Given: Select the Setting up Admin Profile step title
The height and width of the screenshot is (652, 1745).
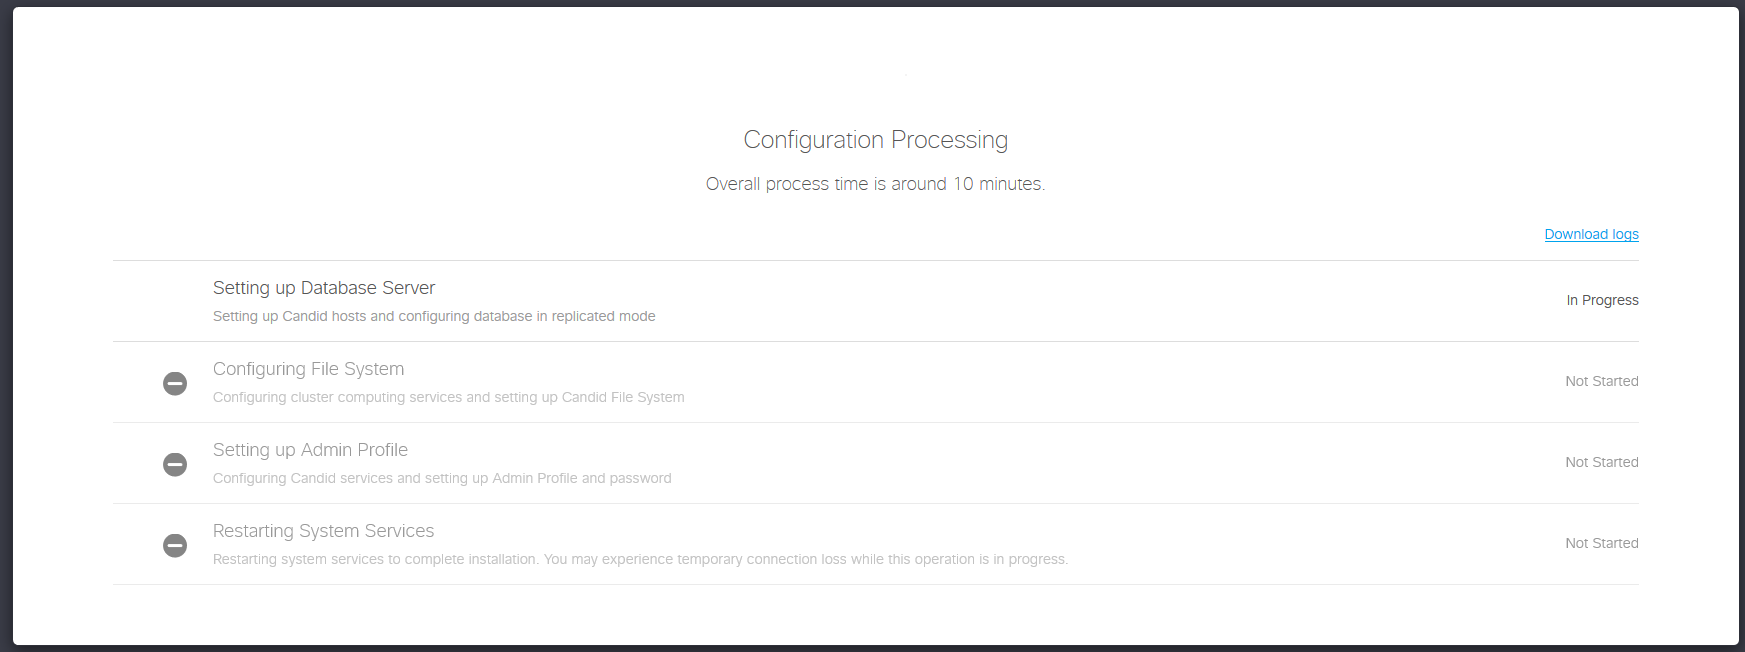Looking at the screenshot, I should pos(310,450).
